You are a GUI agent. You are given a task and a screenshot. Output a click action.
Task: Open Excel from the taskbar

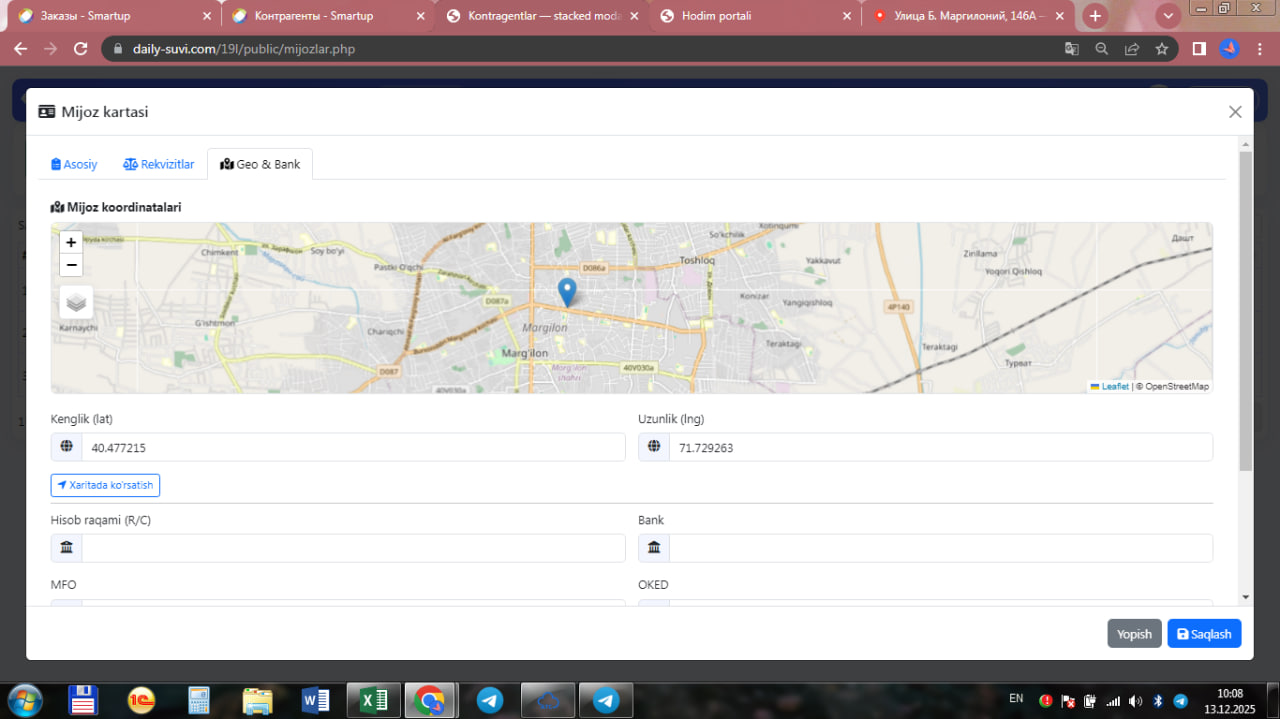[374, 701]
